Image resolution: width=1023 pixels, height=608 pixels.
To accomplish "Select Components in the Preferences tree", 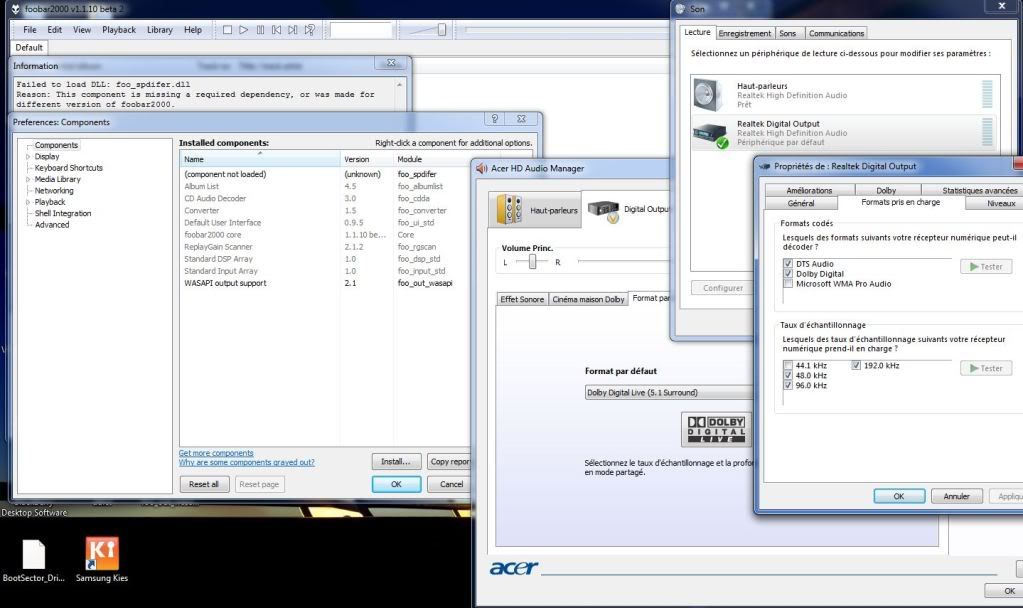I will pyautogui.click(x=56, y=145).
